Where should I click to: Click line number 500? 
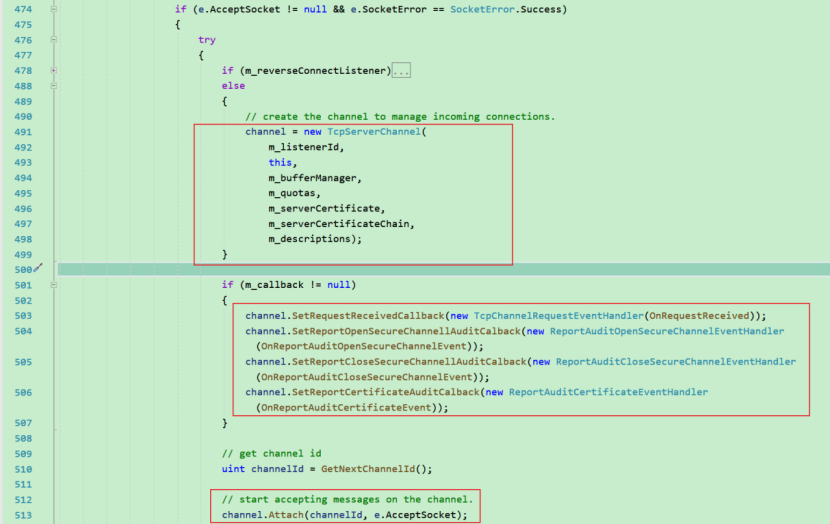coord(23,269)
